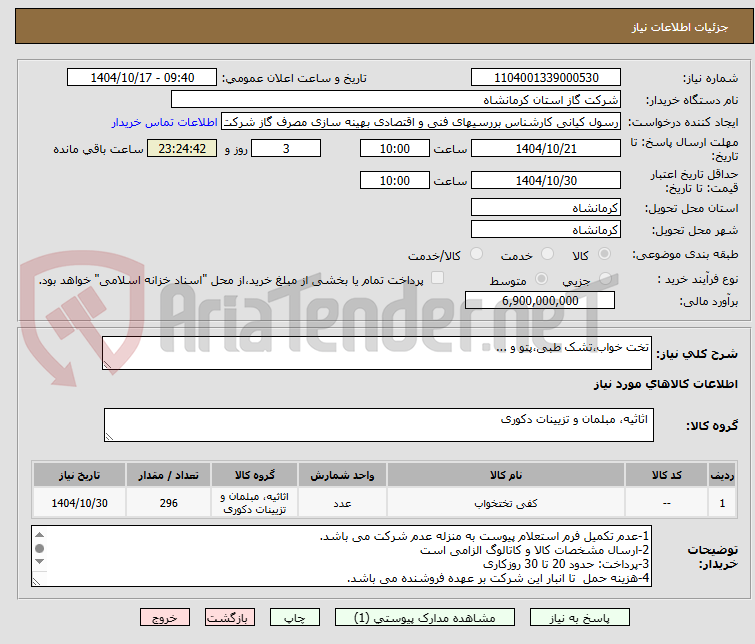Toggle the Islamic treasury payment checkbox
Screen dimensions: 755x644
pyautogui.click(x=437, y=278)
